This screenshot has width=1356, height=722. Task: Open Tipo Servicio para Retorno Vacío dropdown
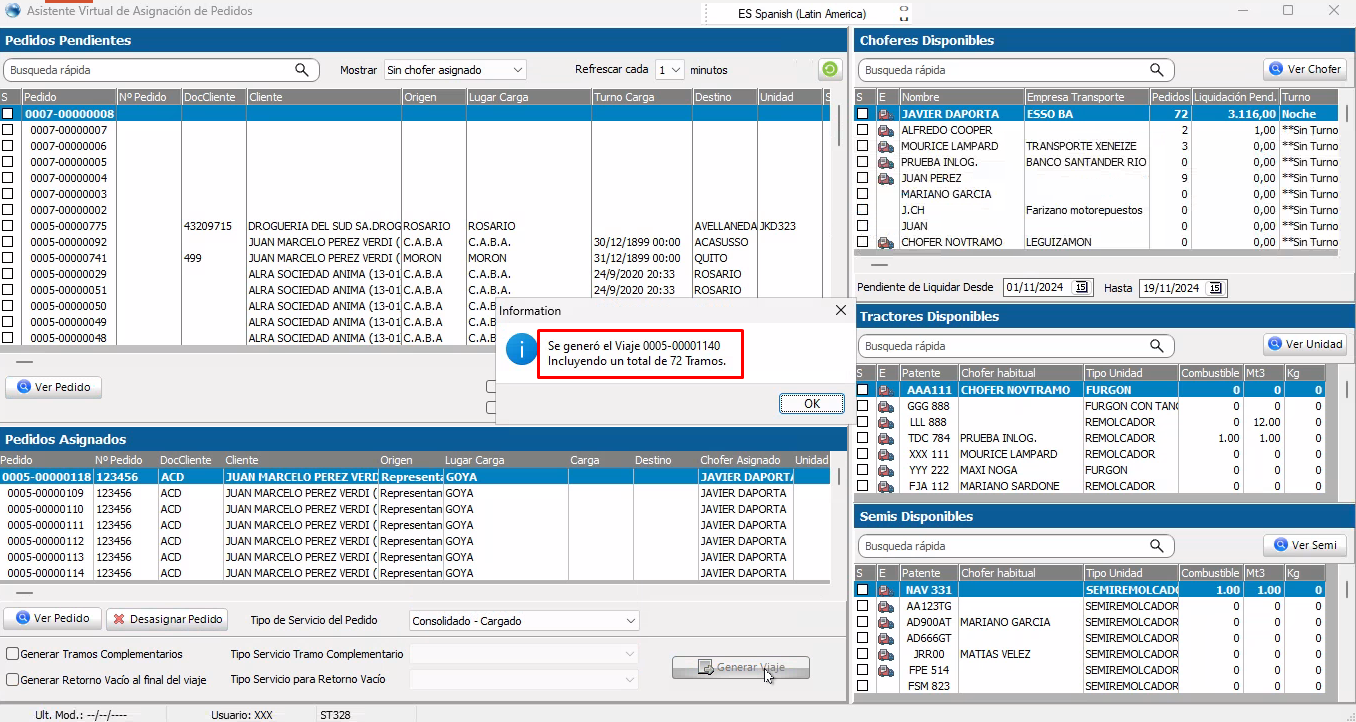click(524, 679)
